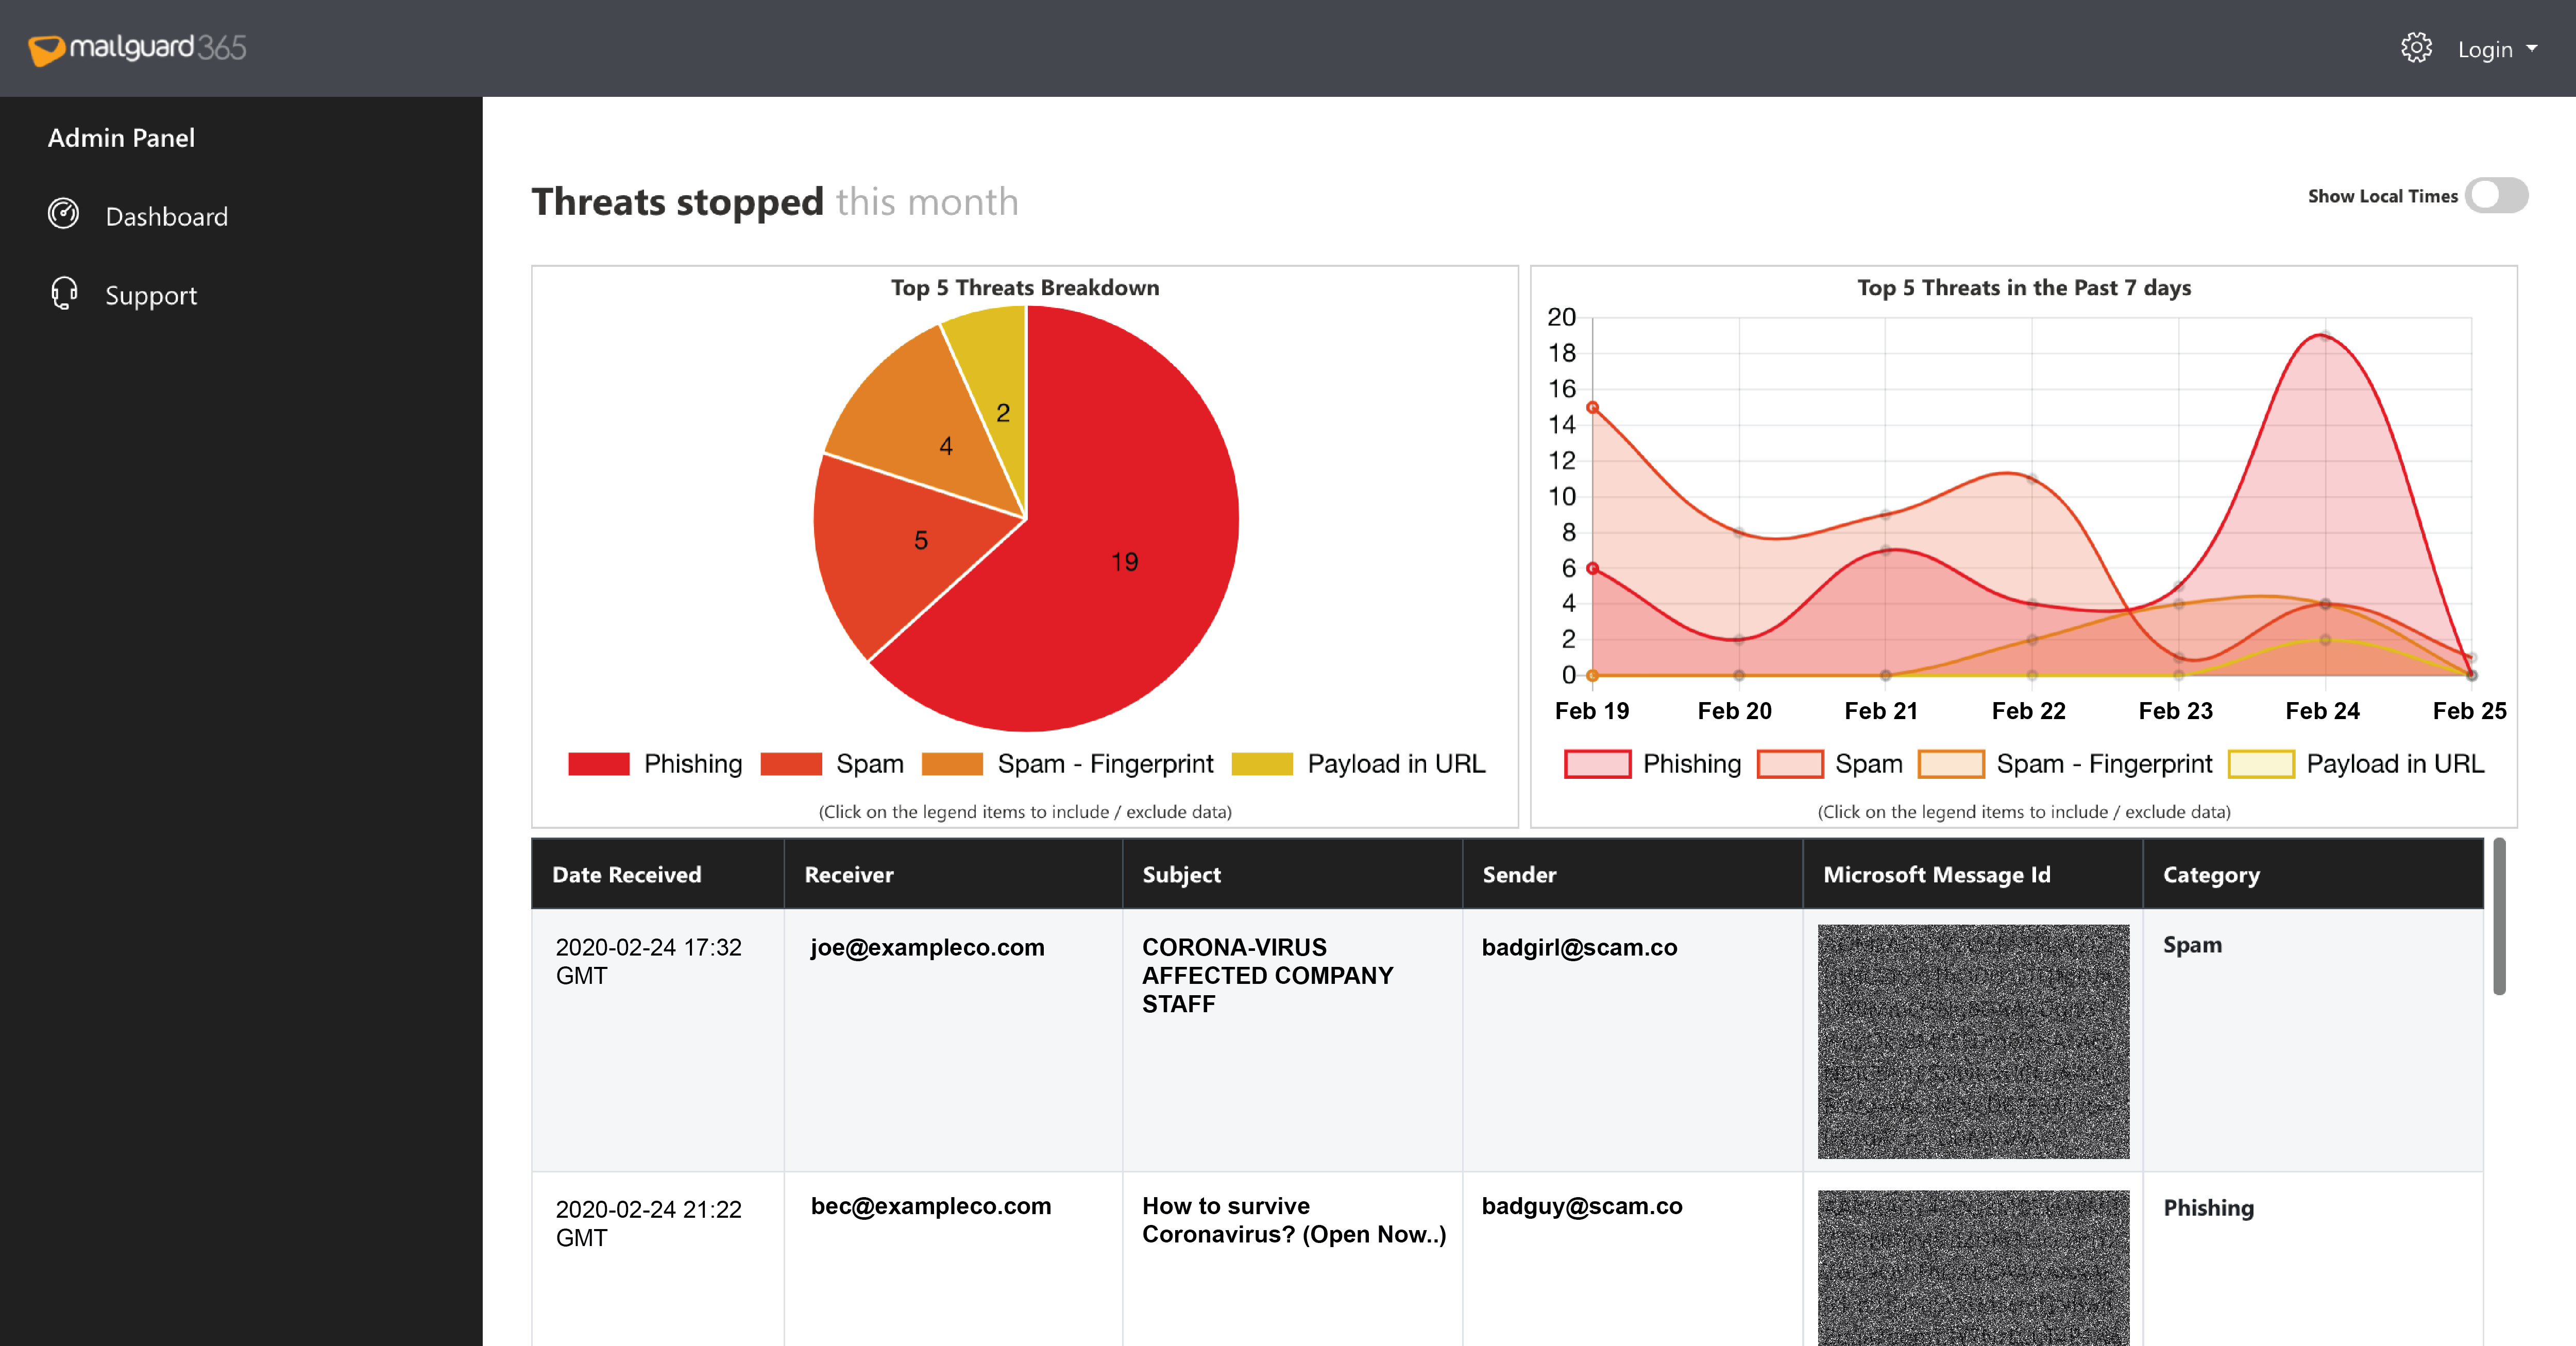
Task: Click sender badgirl@scam.co in table
Action: 1579,946
